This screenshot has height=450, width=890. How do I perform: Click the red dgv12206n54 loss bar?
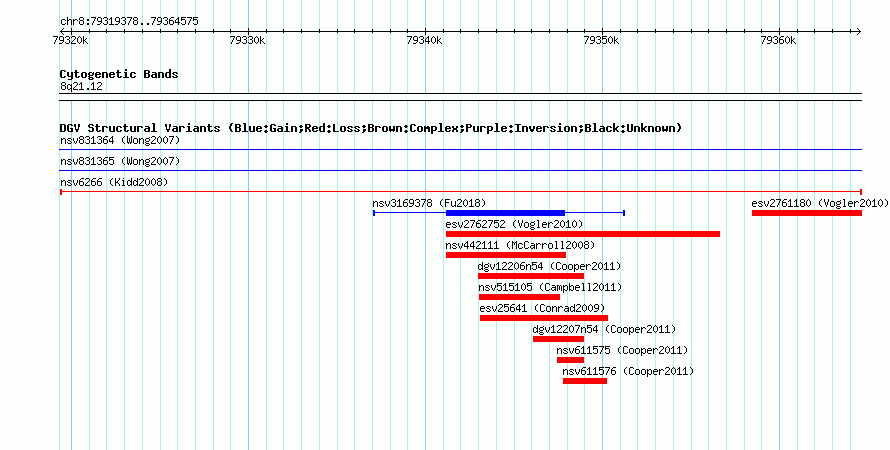pyautogui.click(x=531, y=276)
